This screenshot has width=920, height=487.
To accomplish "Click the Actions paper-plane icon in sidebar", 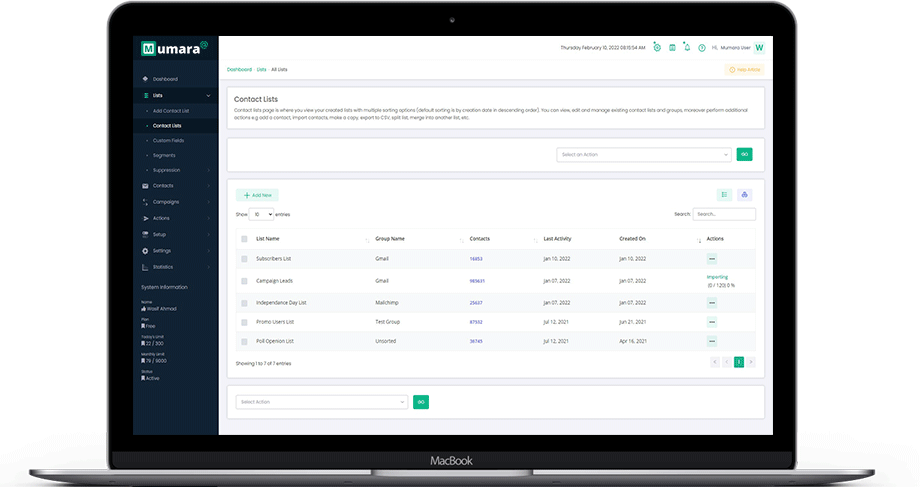I will tap(145, 218).
